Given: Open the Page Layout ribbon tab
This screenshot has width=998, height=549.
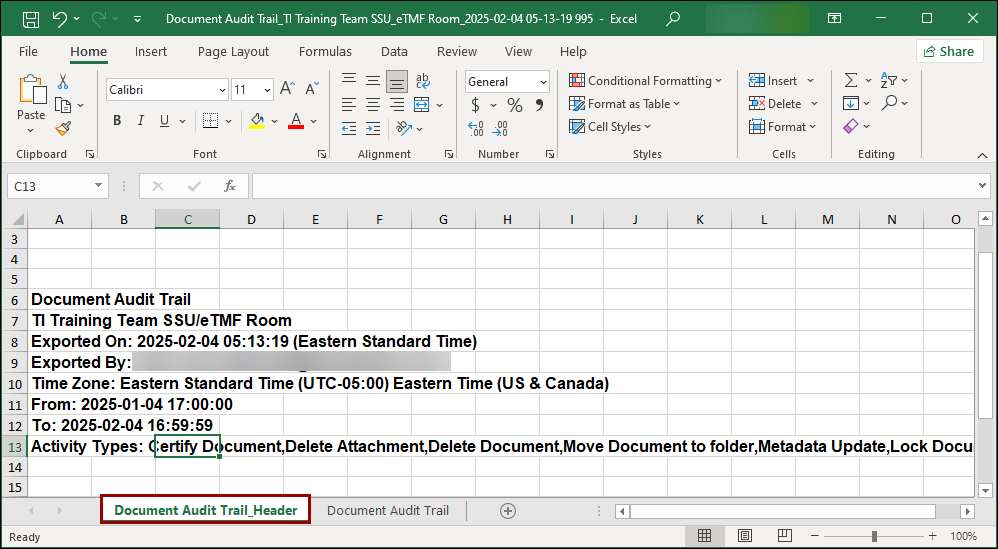Looking at the screenshot, I should pyautogui.click(x=233, y=52).
